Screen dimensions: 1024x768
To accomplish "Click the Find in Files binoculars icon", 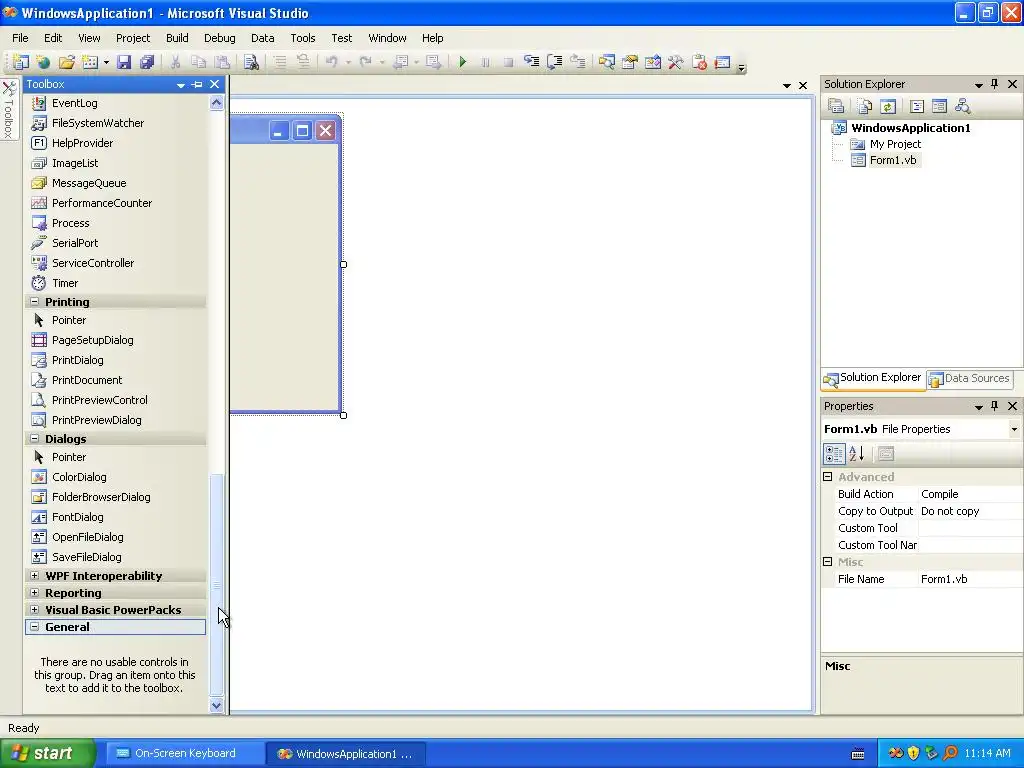I will [251, 62].
